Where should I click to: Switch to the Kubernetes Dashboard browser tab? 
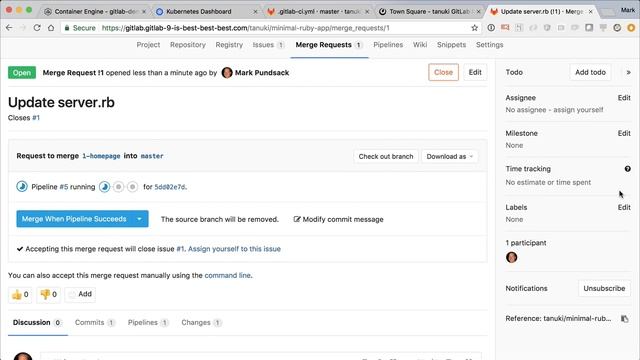coord(199,11)
